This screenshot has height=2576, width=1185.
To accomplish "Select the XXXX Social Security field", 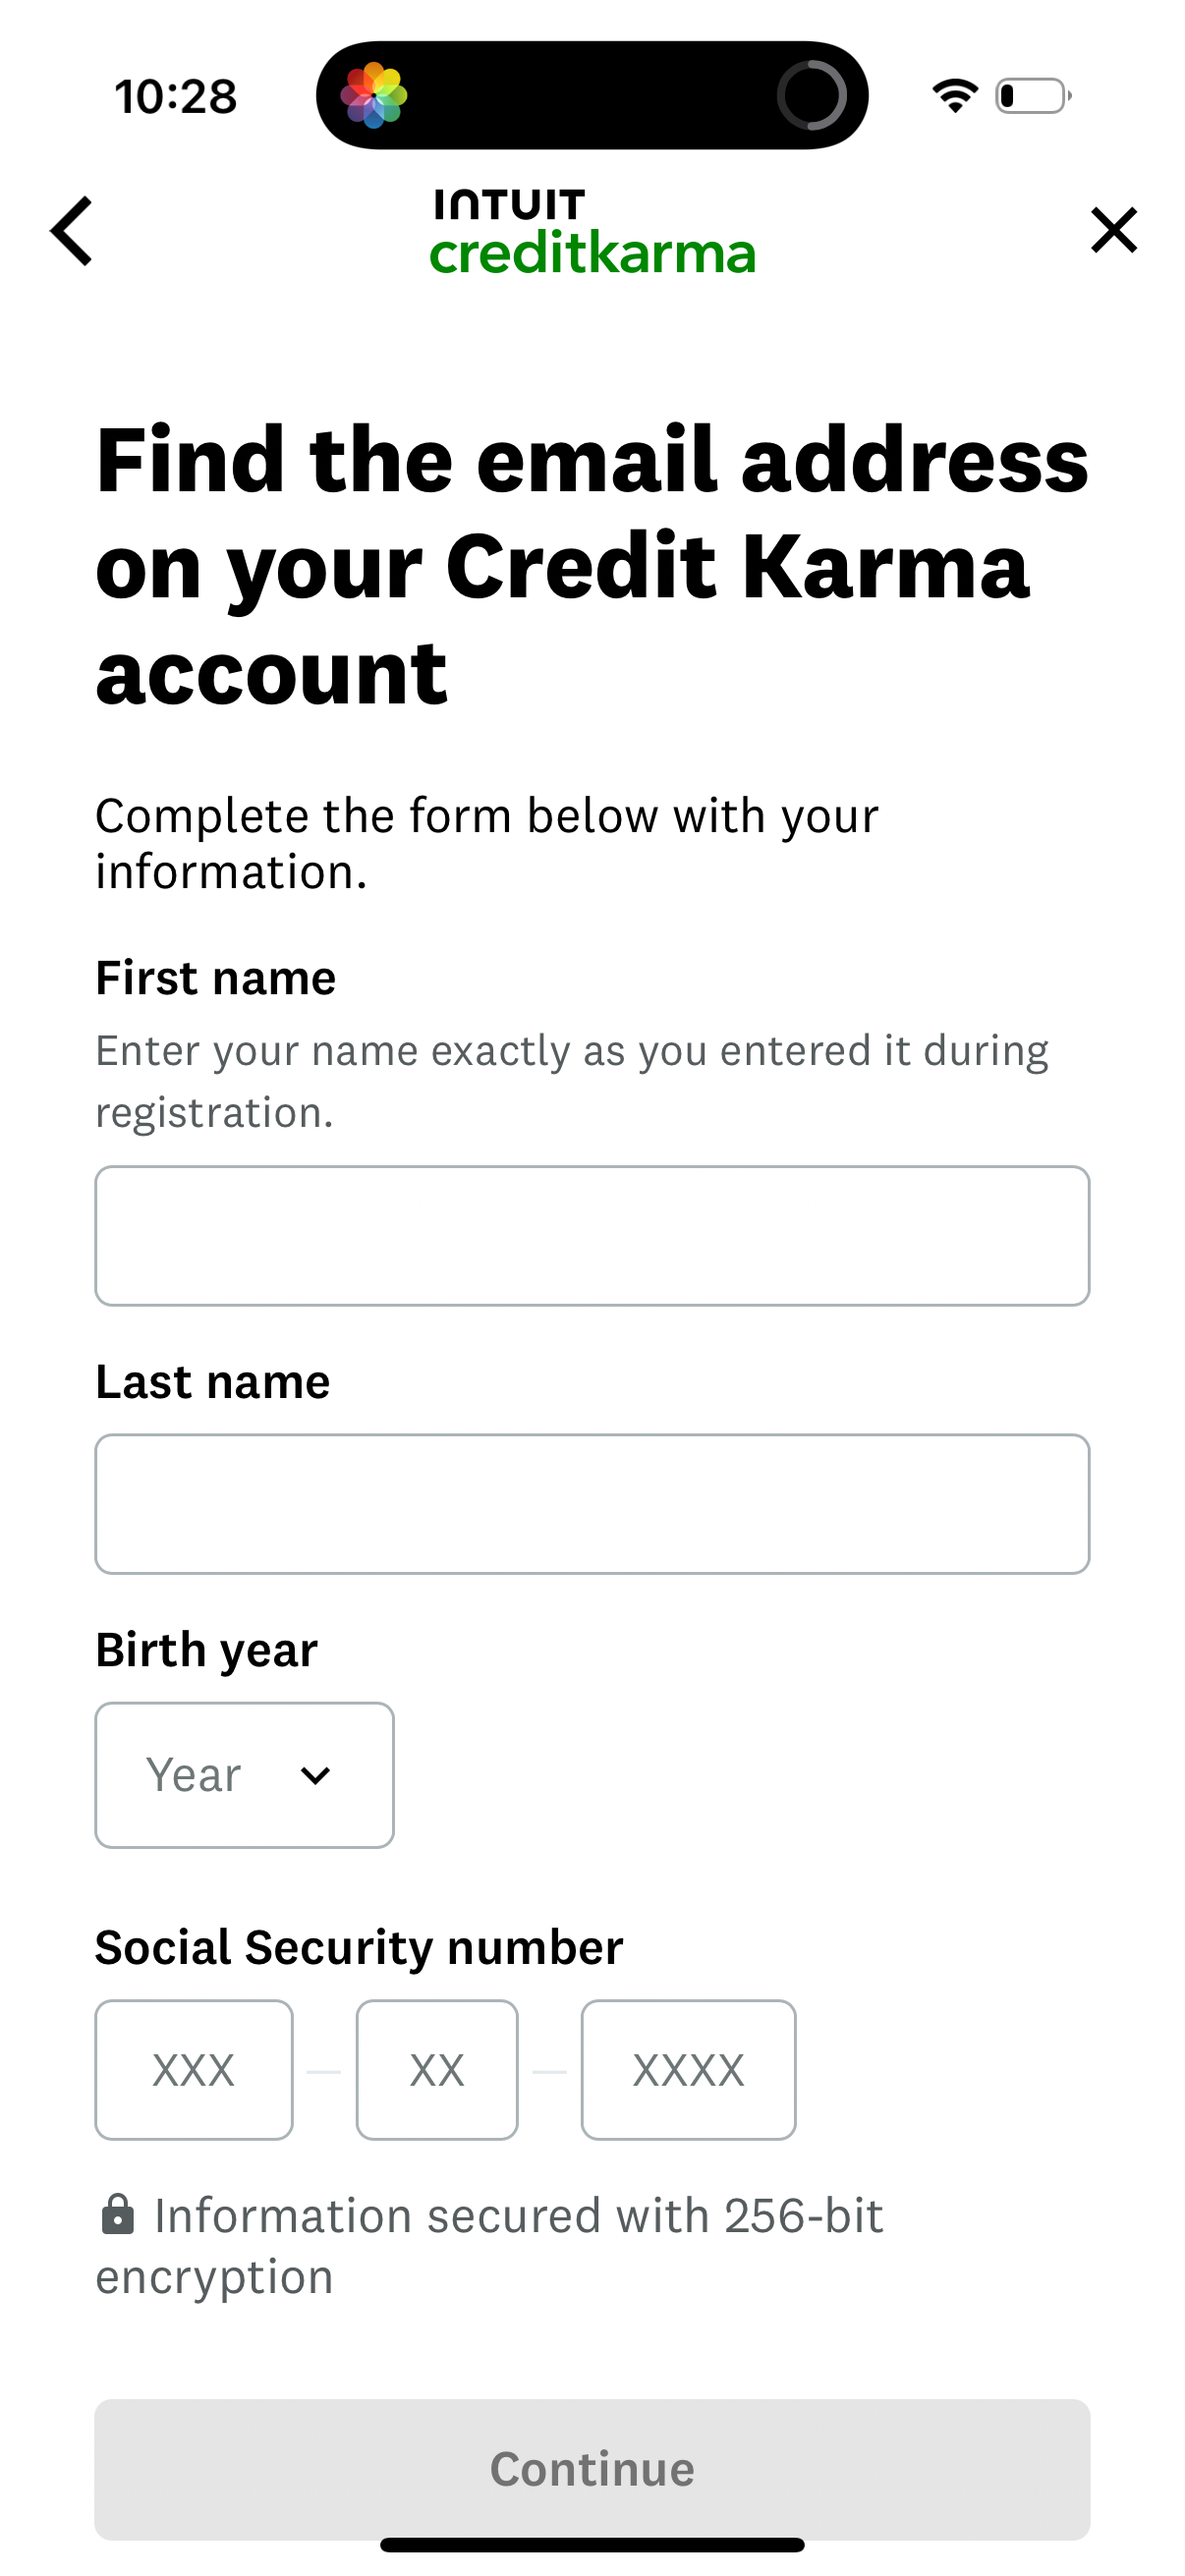I will 688,2070.
